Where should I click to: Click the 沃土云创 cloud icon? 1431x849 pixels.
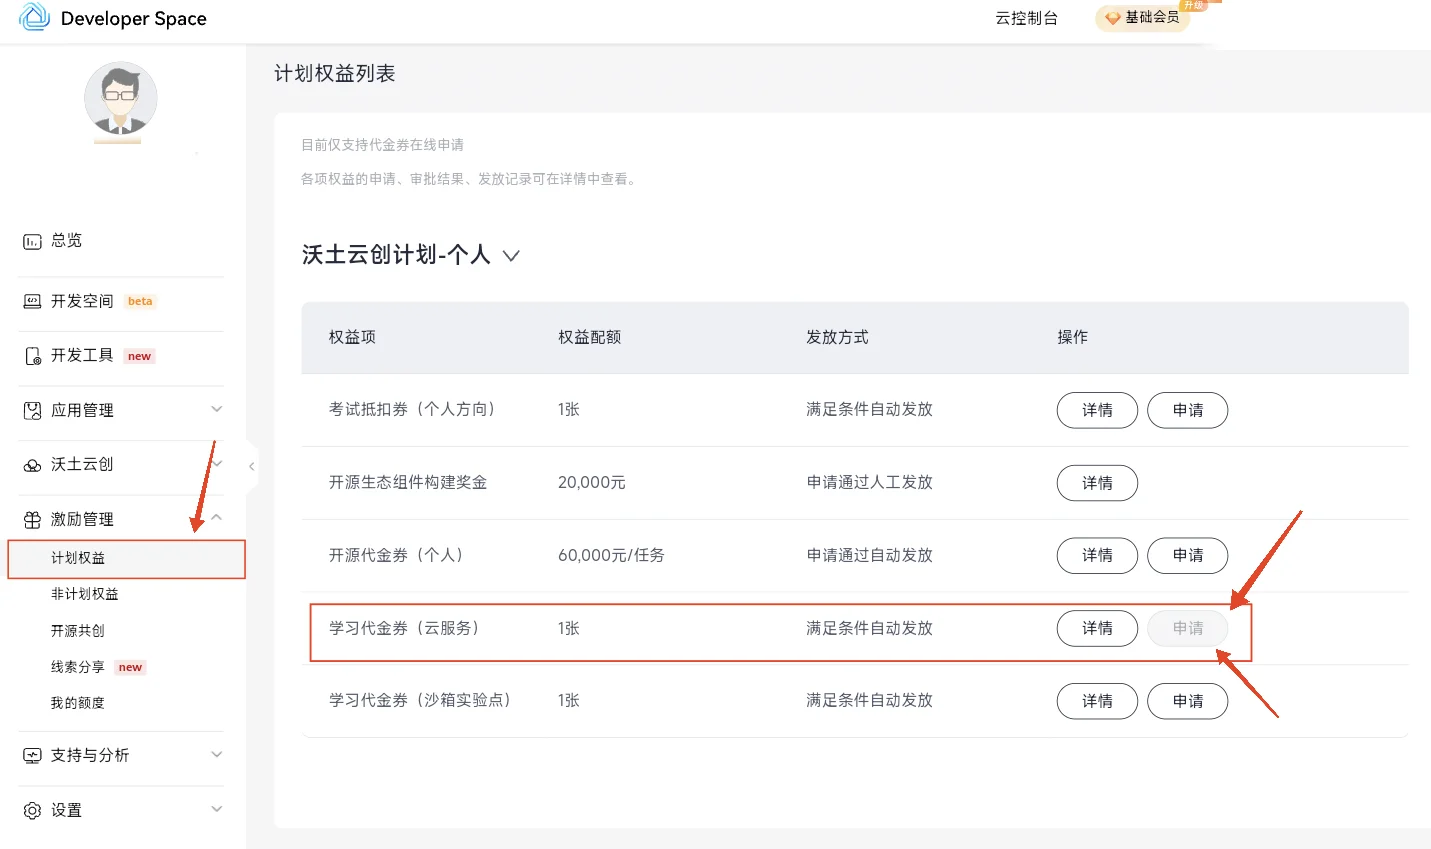32,465
